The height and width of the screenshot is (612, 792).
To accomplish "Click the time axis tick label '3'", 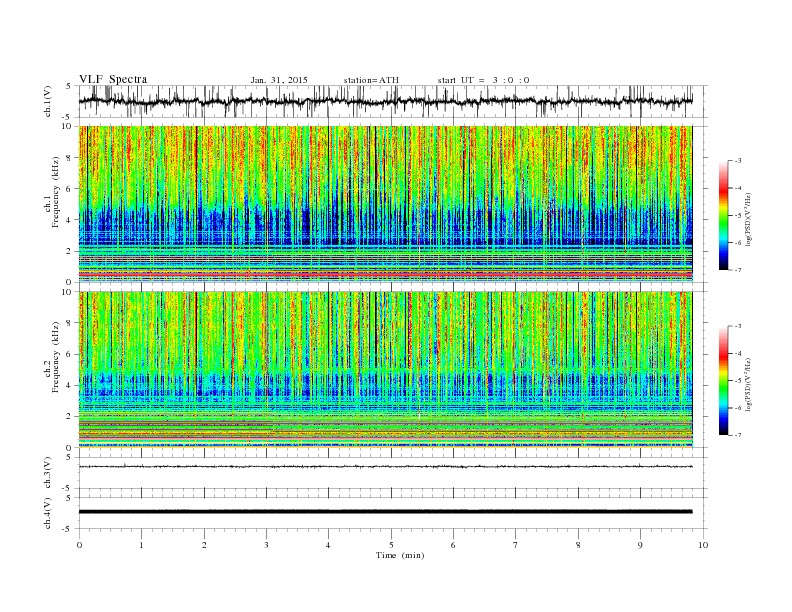I will [x=266, y=545].
